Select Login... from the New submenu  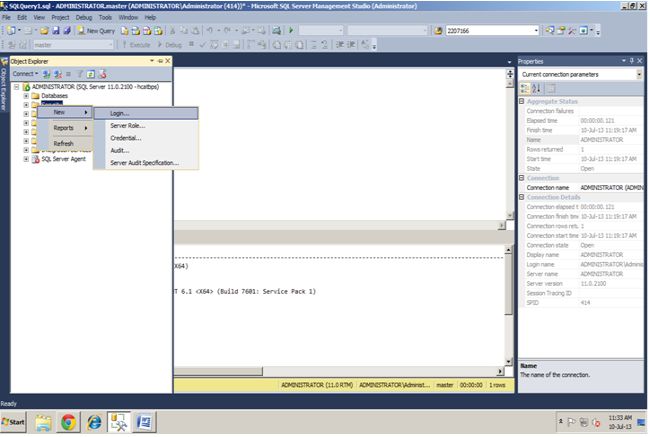click(x=146, y=113)
